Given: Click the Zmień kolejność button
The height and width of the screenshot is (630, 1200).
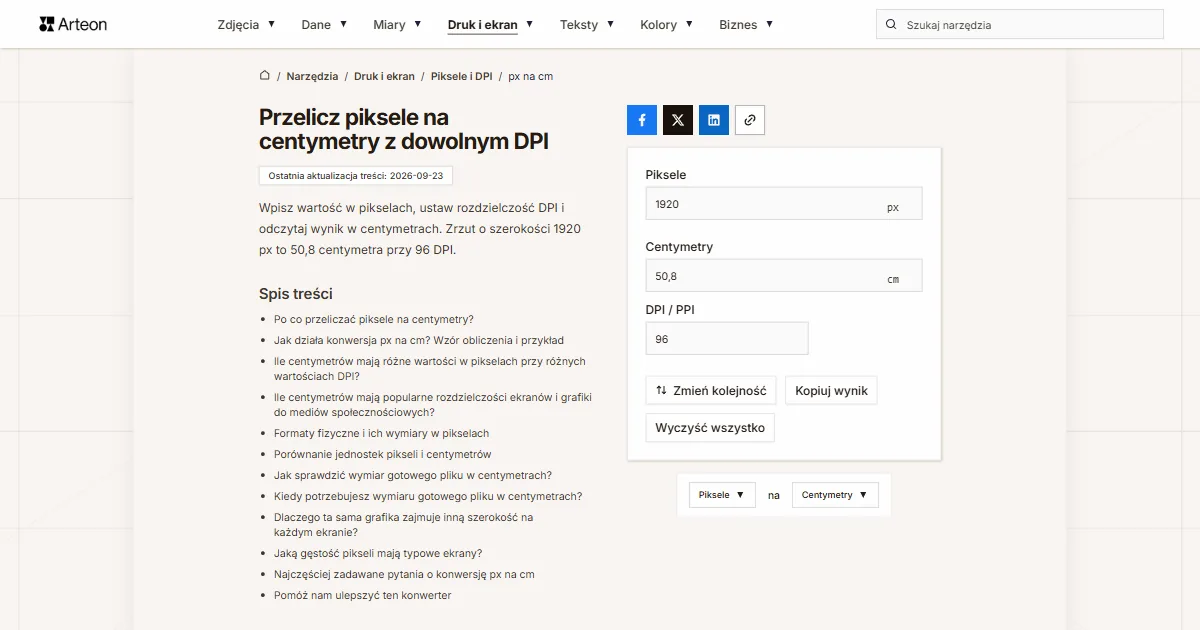Looking at the screenshot, I should click(x=711, y=390).
